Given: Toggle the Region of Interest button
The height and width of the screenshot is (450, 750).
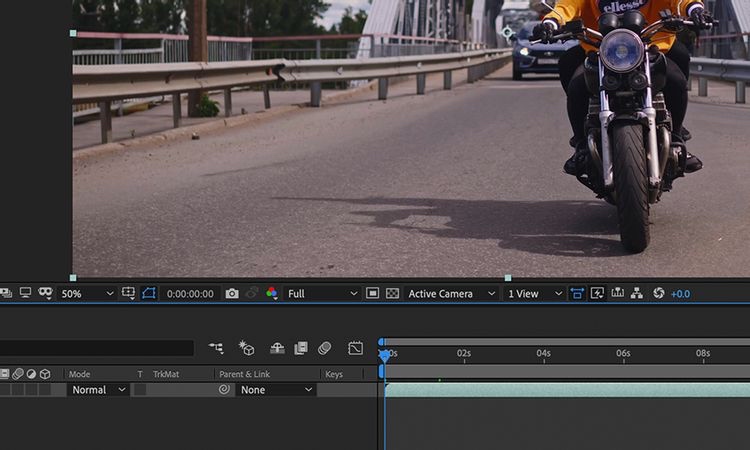Looking at the screenshot, I should pyautogui.click(x=372, y=294).
